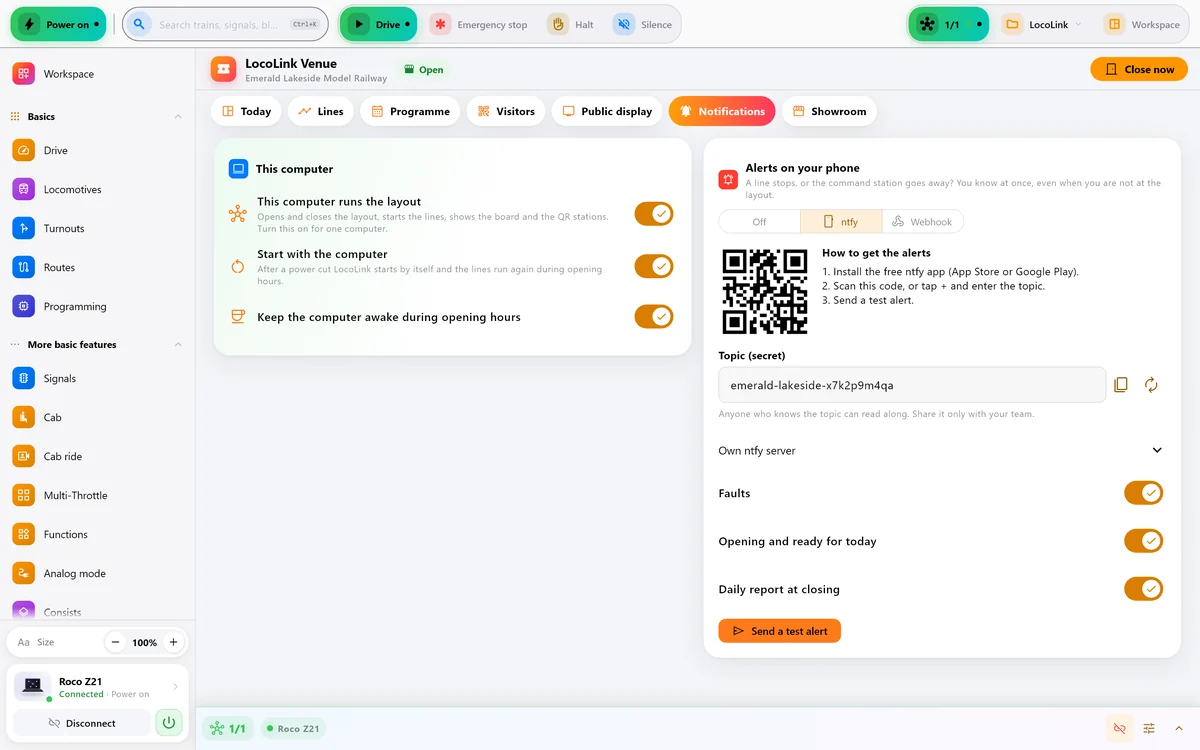Open Cab in the sidebar
The height and width of the screenshot is (750, 1200).
point(97,417)
